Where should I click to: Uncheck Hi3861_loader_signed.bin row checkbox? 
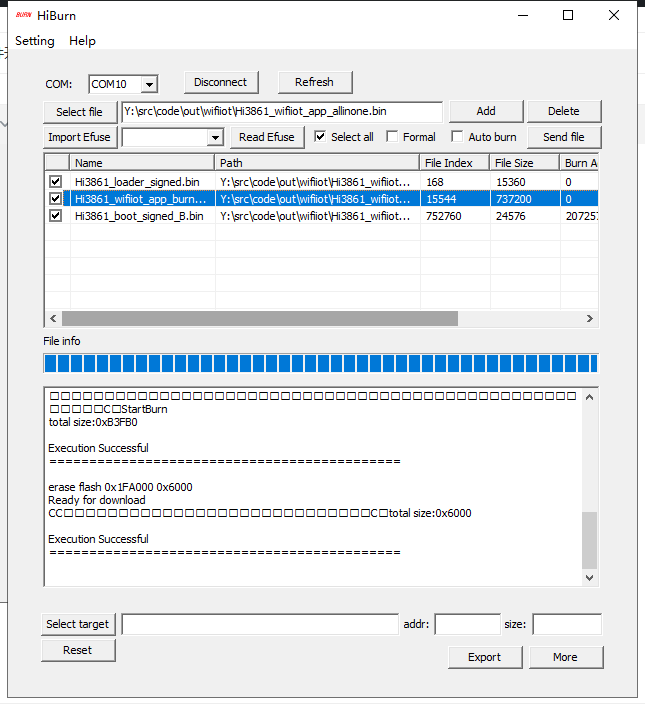tap(56, 182)
